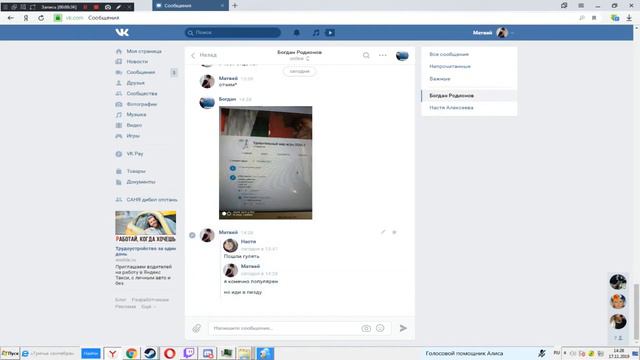This screenshot has width=640, height=360.
Task: Open the emoji smiley picker
Action: [x=380, y=328]
